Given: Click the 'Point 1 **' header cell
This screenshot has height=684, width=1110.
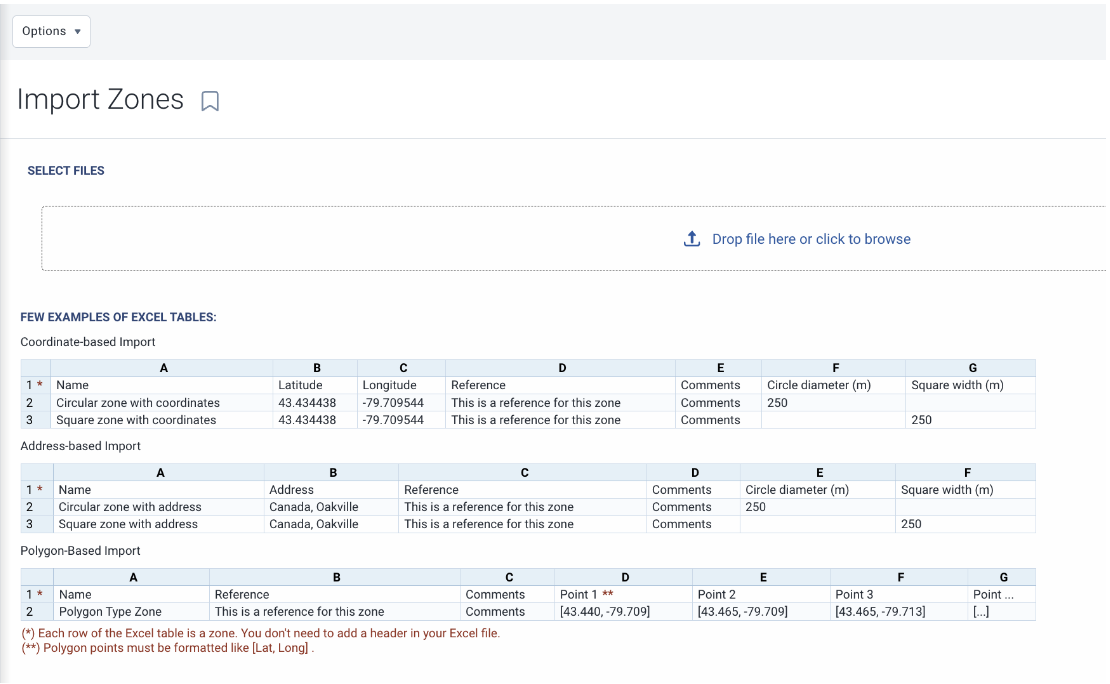Looking at the screenshot, I should pyautogui.click(x=586, y=594).
